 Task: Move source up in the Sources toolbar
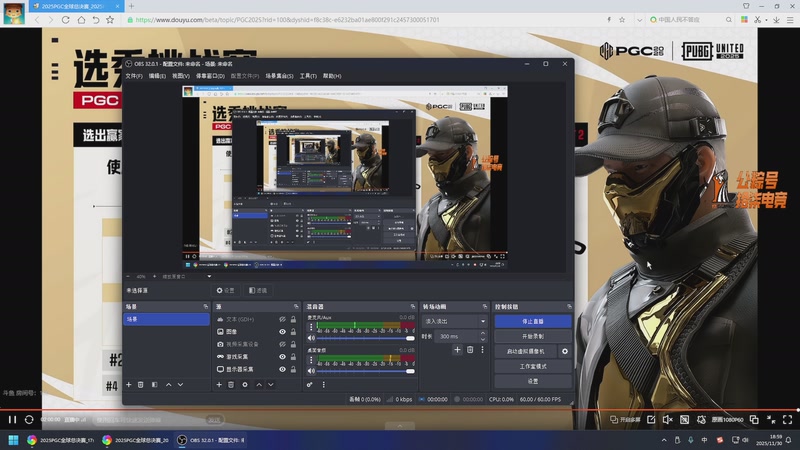[x=259, y=385]
